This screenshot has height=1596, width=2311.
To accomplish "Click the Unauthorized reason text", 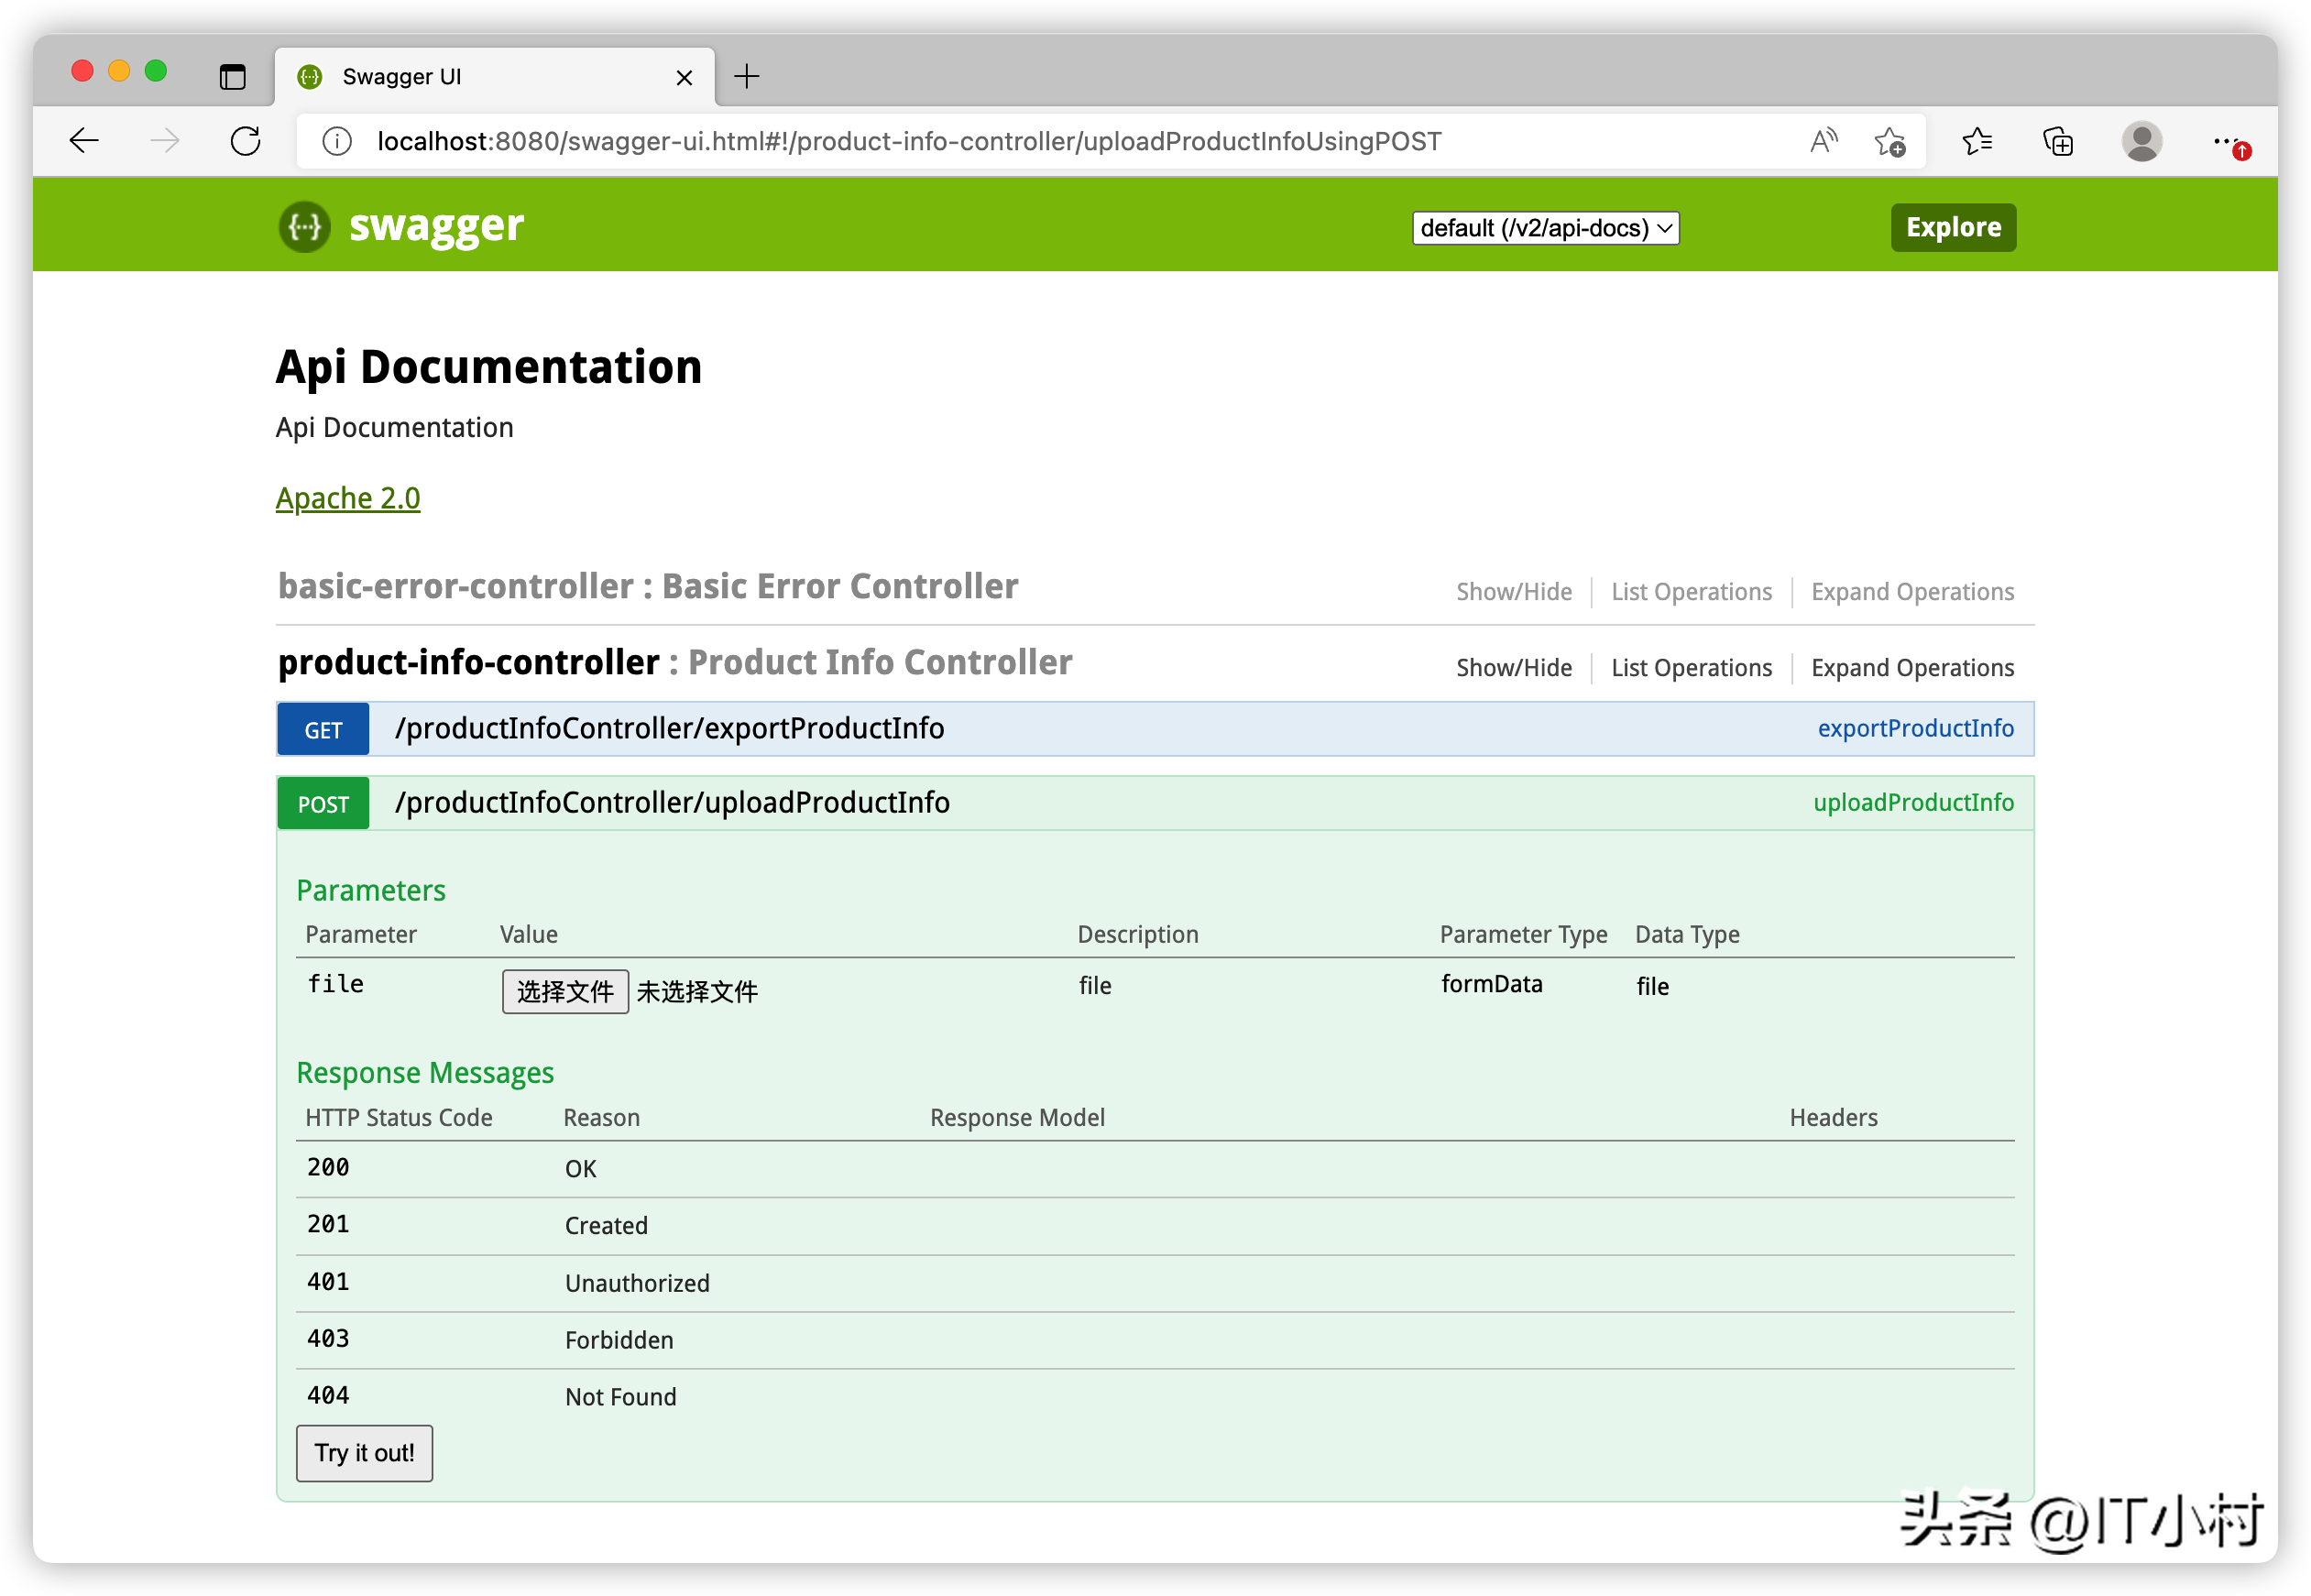I will (x=637, y=1284).
